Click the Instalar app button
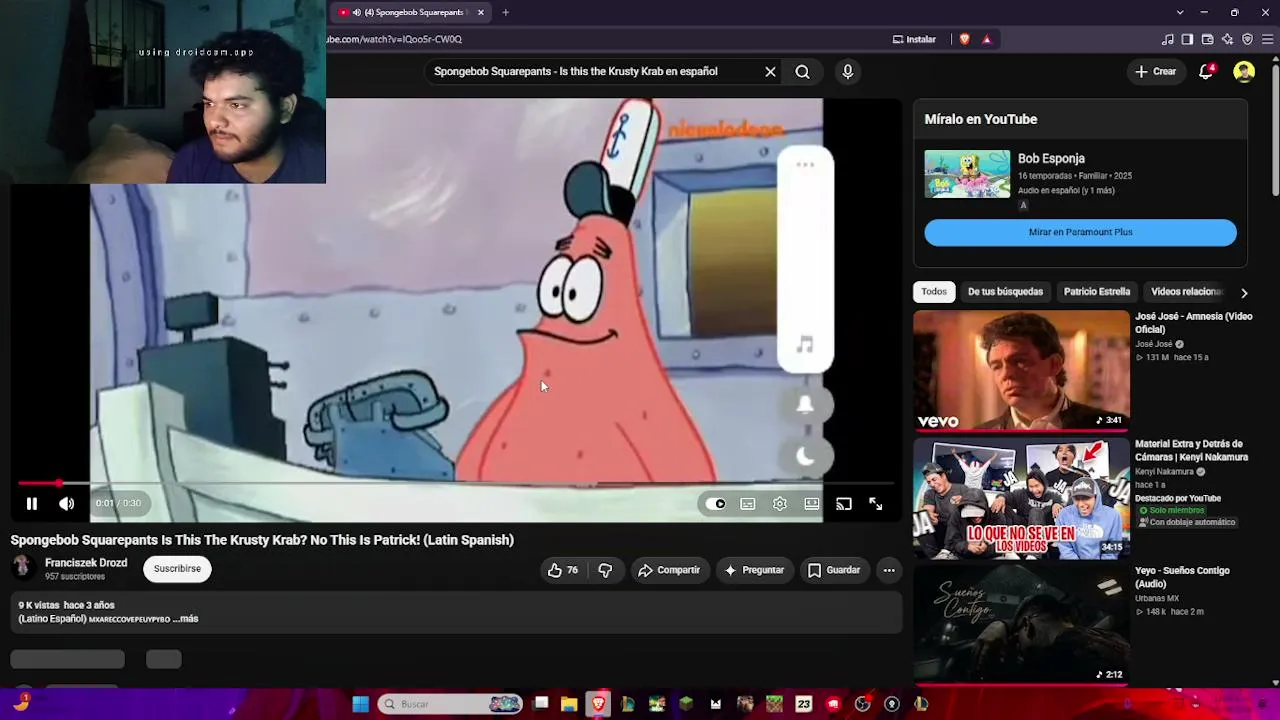This screenshot has height=720, width=1280. (914, 40)
